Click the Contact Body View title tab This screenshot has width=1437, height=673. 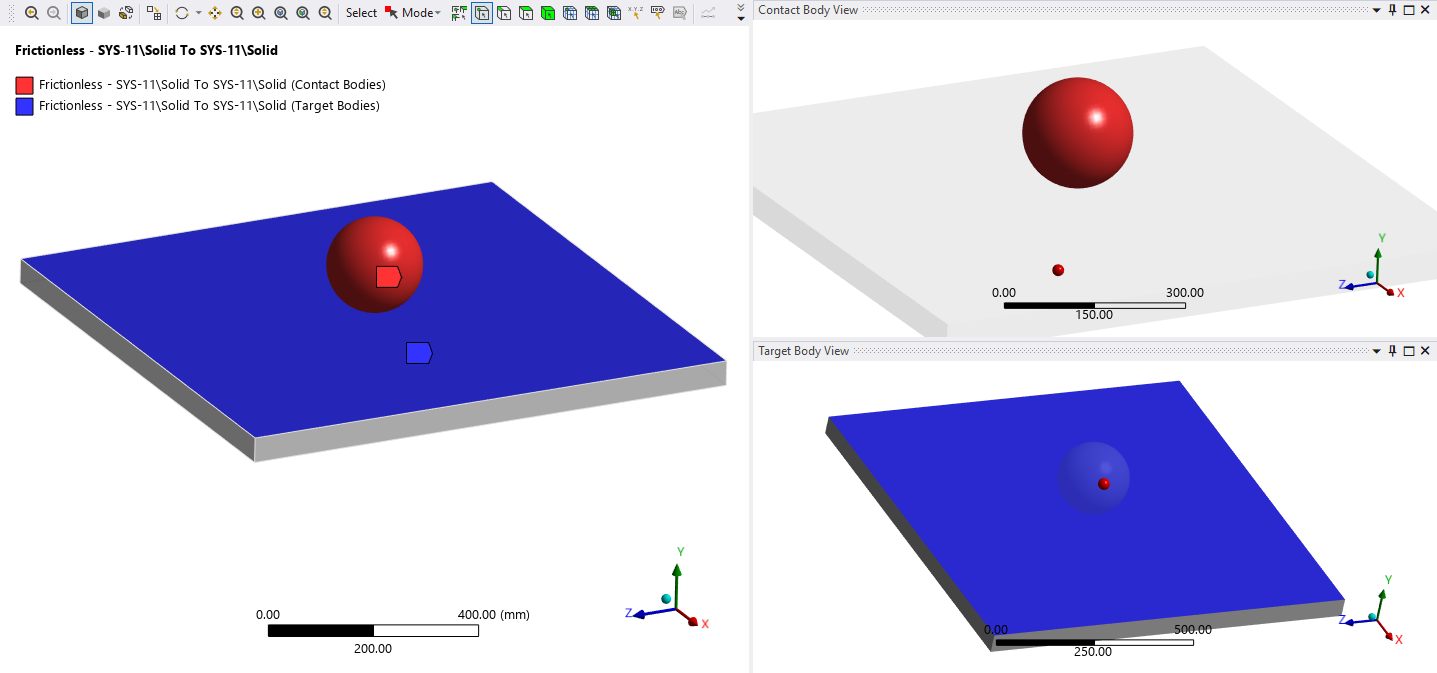808,9
